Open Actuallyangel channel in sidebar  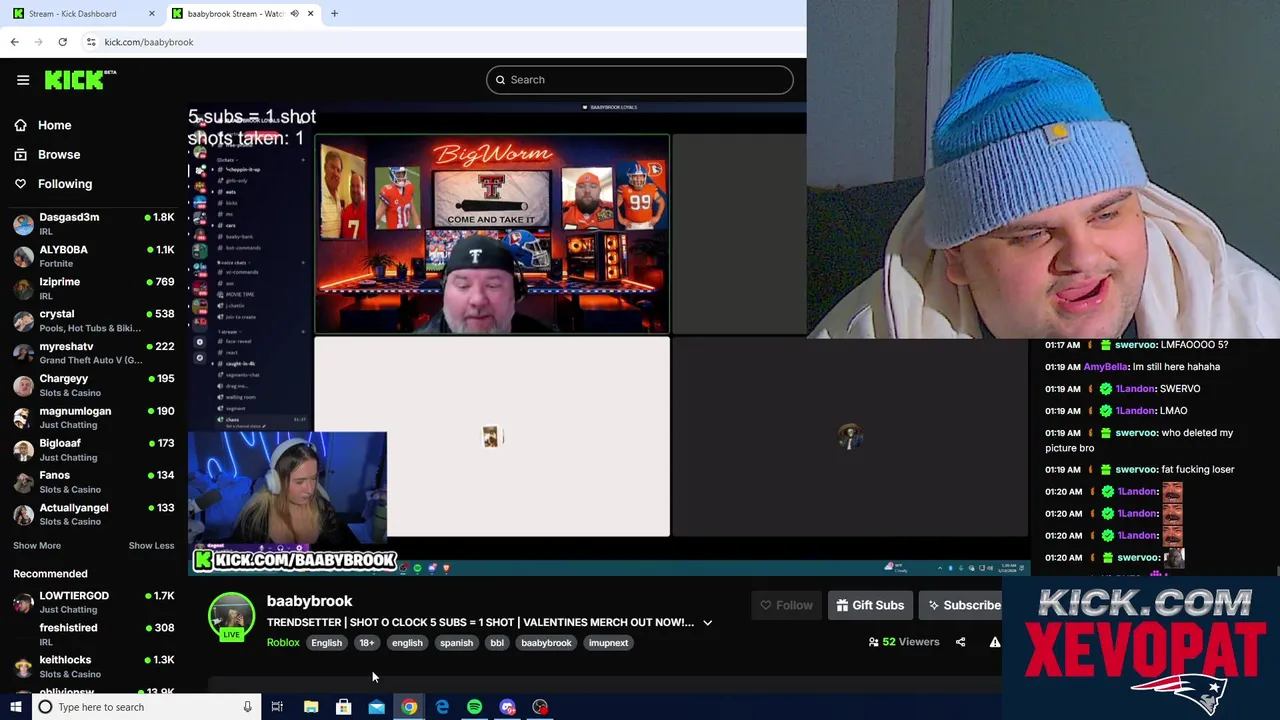pos(94,514)
